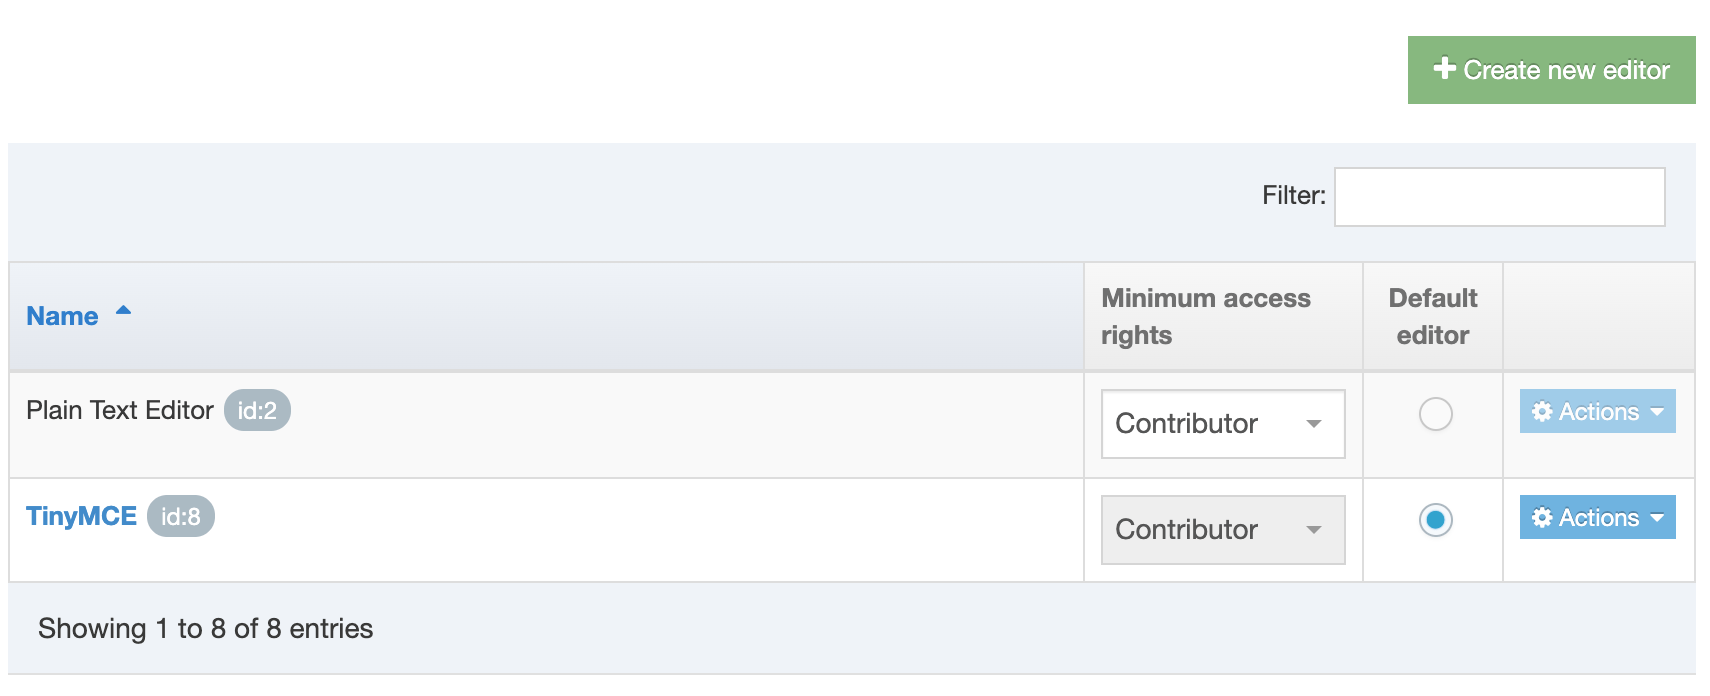This screenshot has width=1710, height=696.
Task: Expand the Actions menu for Plain Text Editor
Action: coord(1596,411)
